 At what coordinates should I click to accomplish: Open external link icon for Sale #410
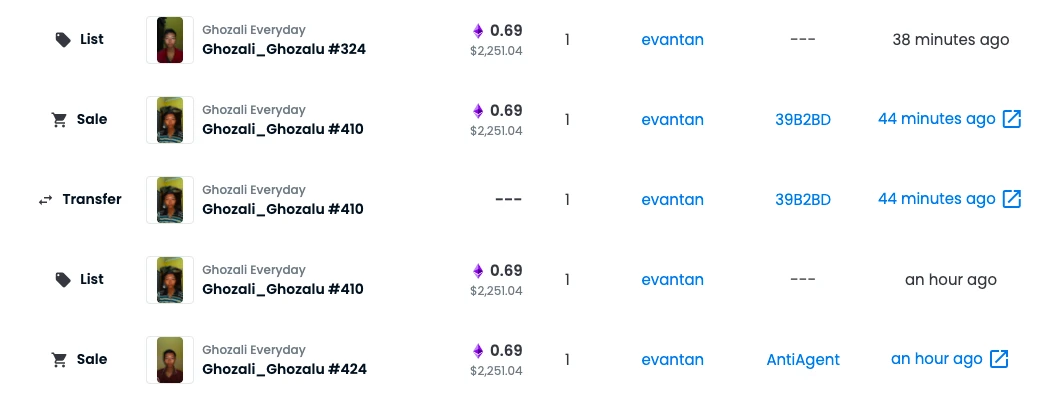pos(1012,119)
